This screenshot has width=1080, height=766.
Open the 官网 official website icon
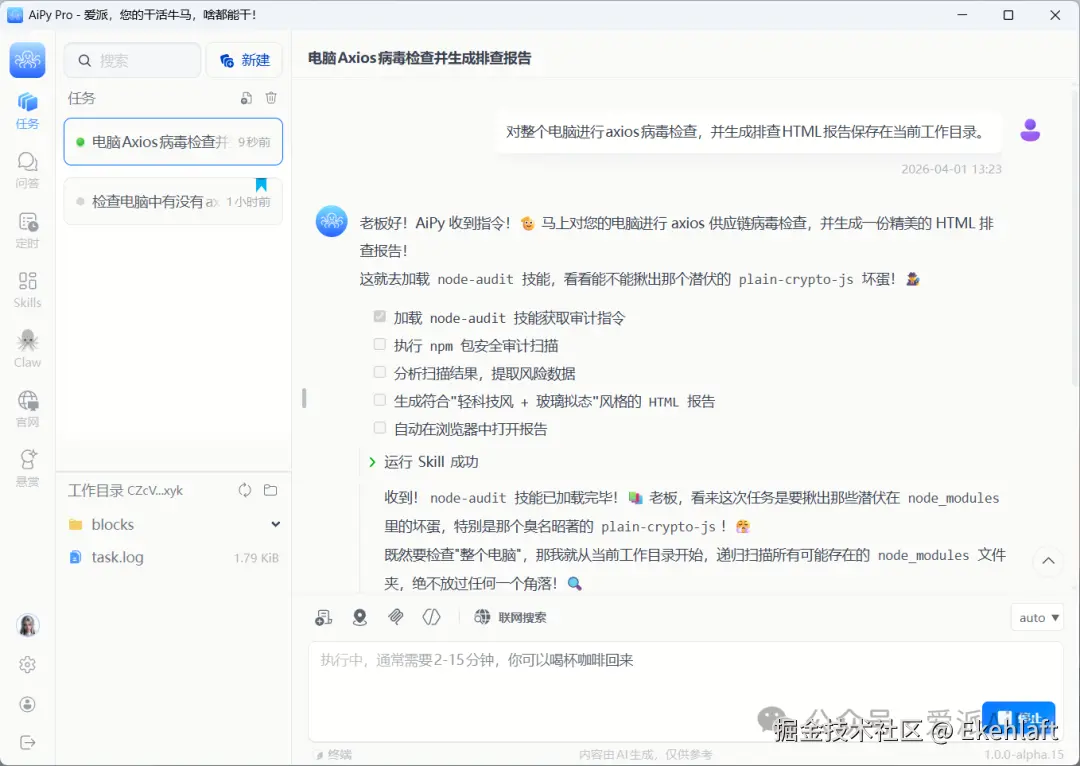coord(27,408)
